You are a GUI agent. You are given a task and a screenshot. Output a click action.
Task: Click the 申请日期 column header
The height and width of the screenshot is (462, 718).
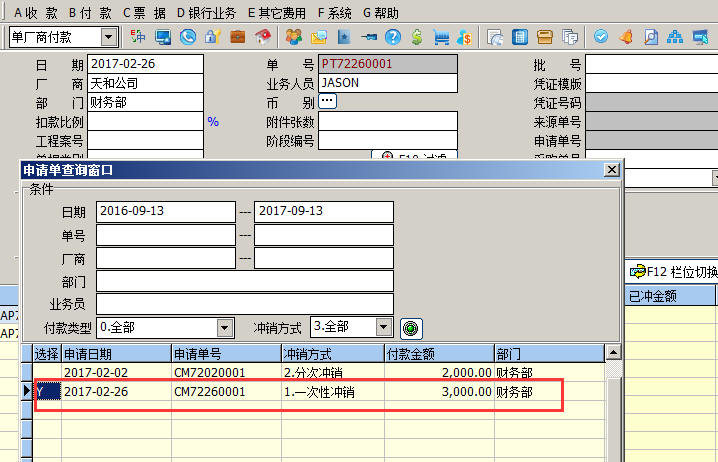pos(116,353)
